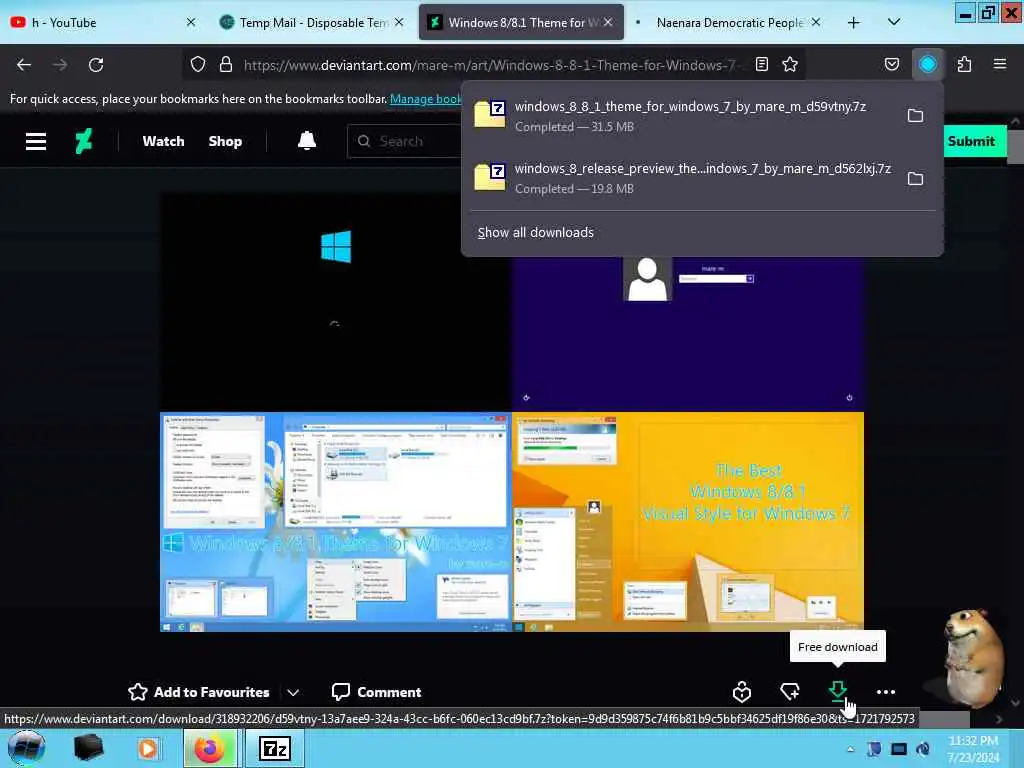The height and width of the screenshot is (768, 1024).
Task: Click the blue downloads indicator icon
Action: pos(927,64)
